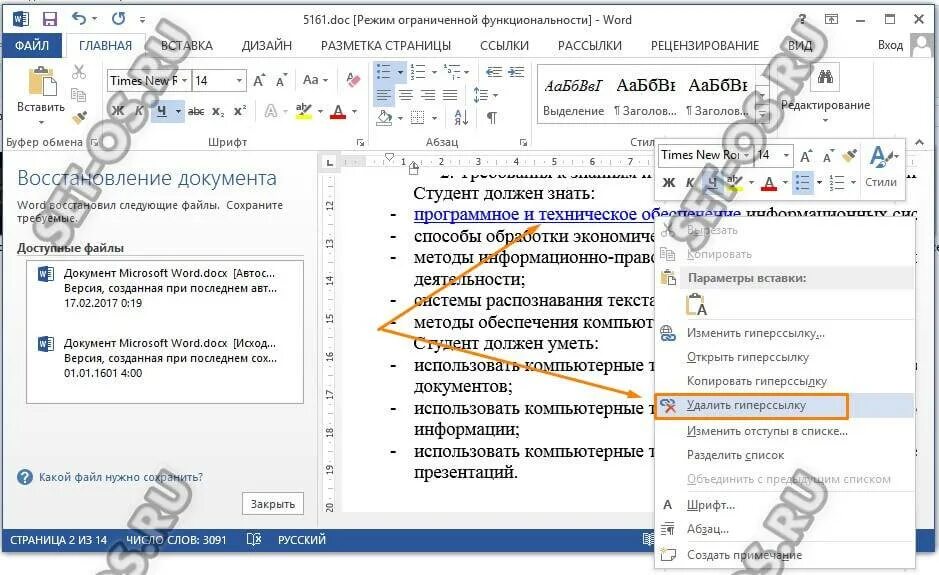Apply strikethrough abc formatting

coord(196,111)
